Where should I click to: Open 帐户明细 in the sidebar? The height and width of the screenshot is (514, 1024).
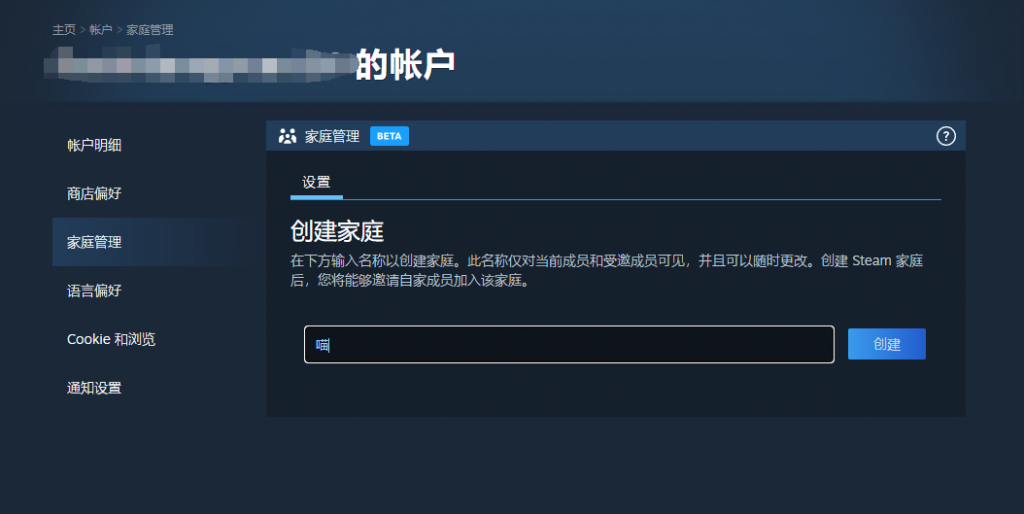(x=94, y=145)
